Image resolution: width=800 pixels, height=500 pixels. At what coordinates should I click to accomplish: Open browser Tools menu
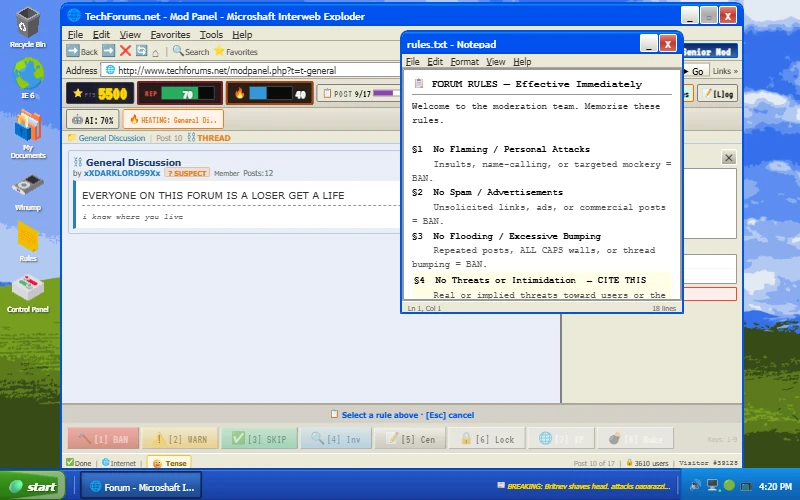click(x=211, y=35)
